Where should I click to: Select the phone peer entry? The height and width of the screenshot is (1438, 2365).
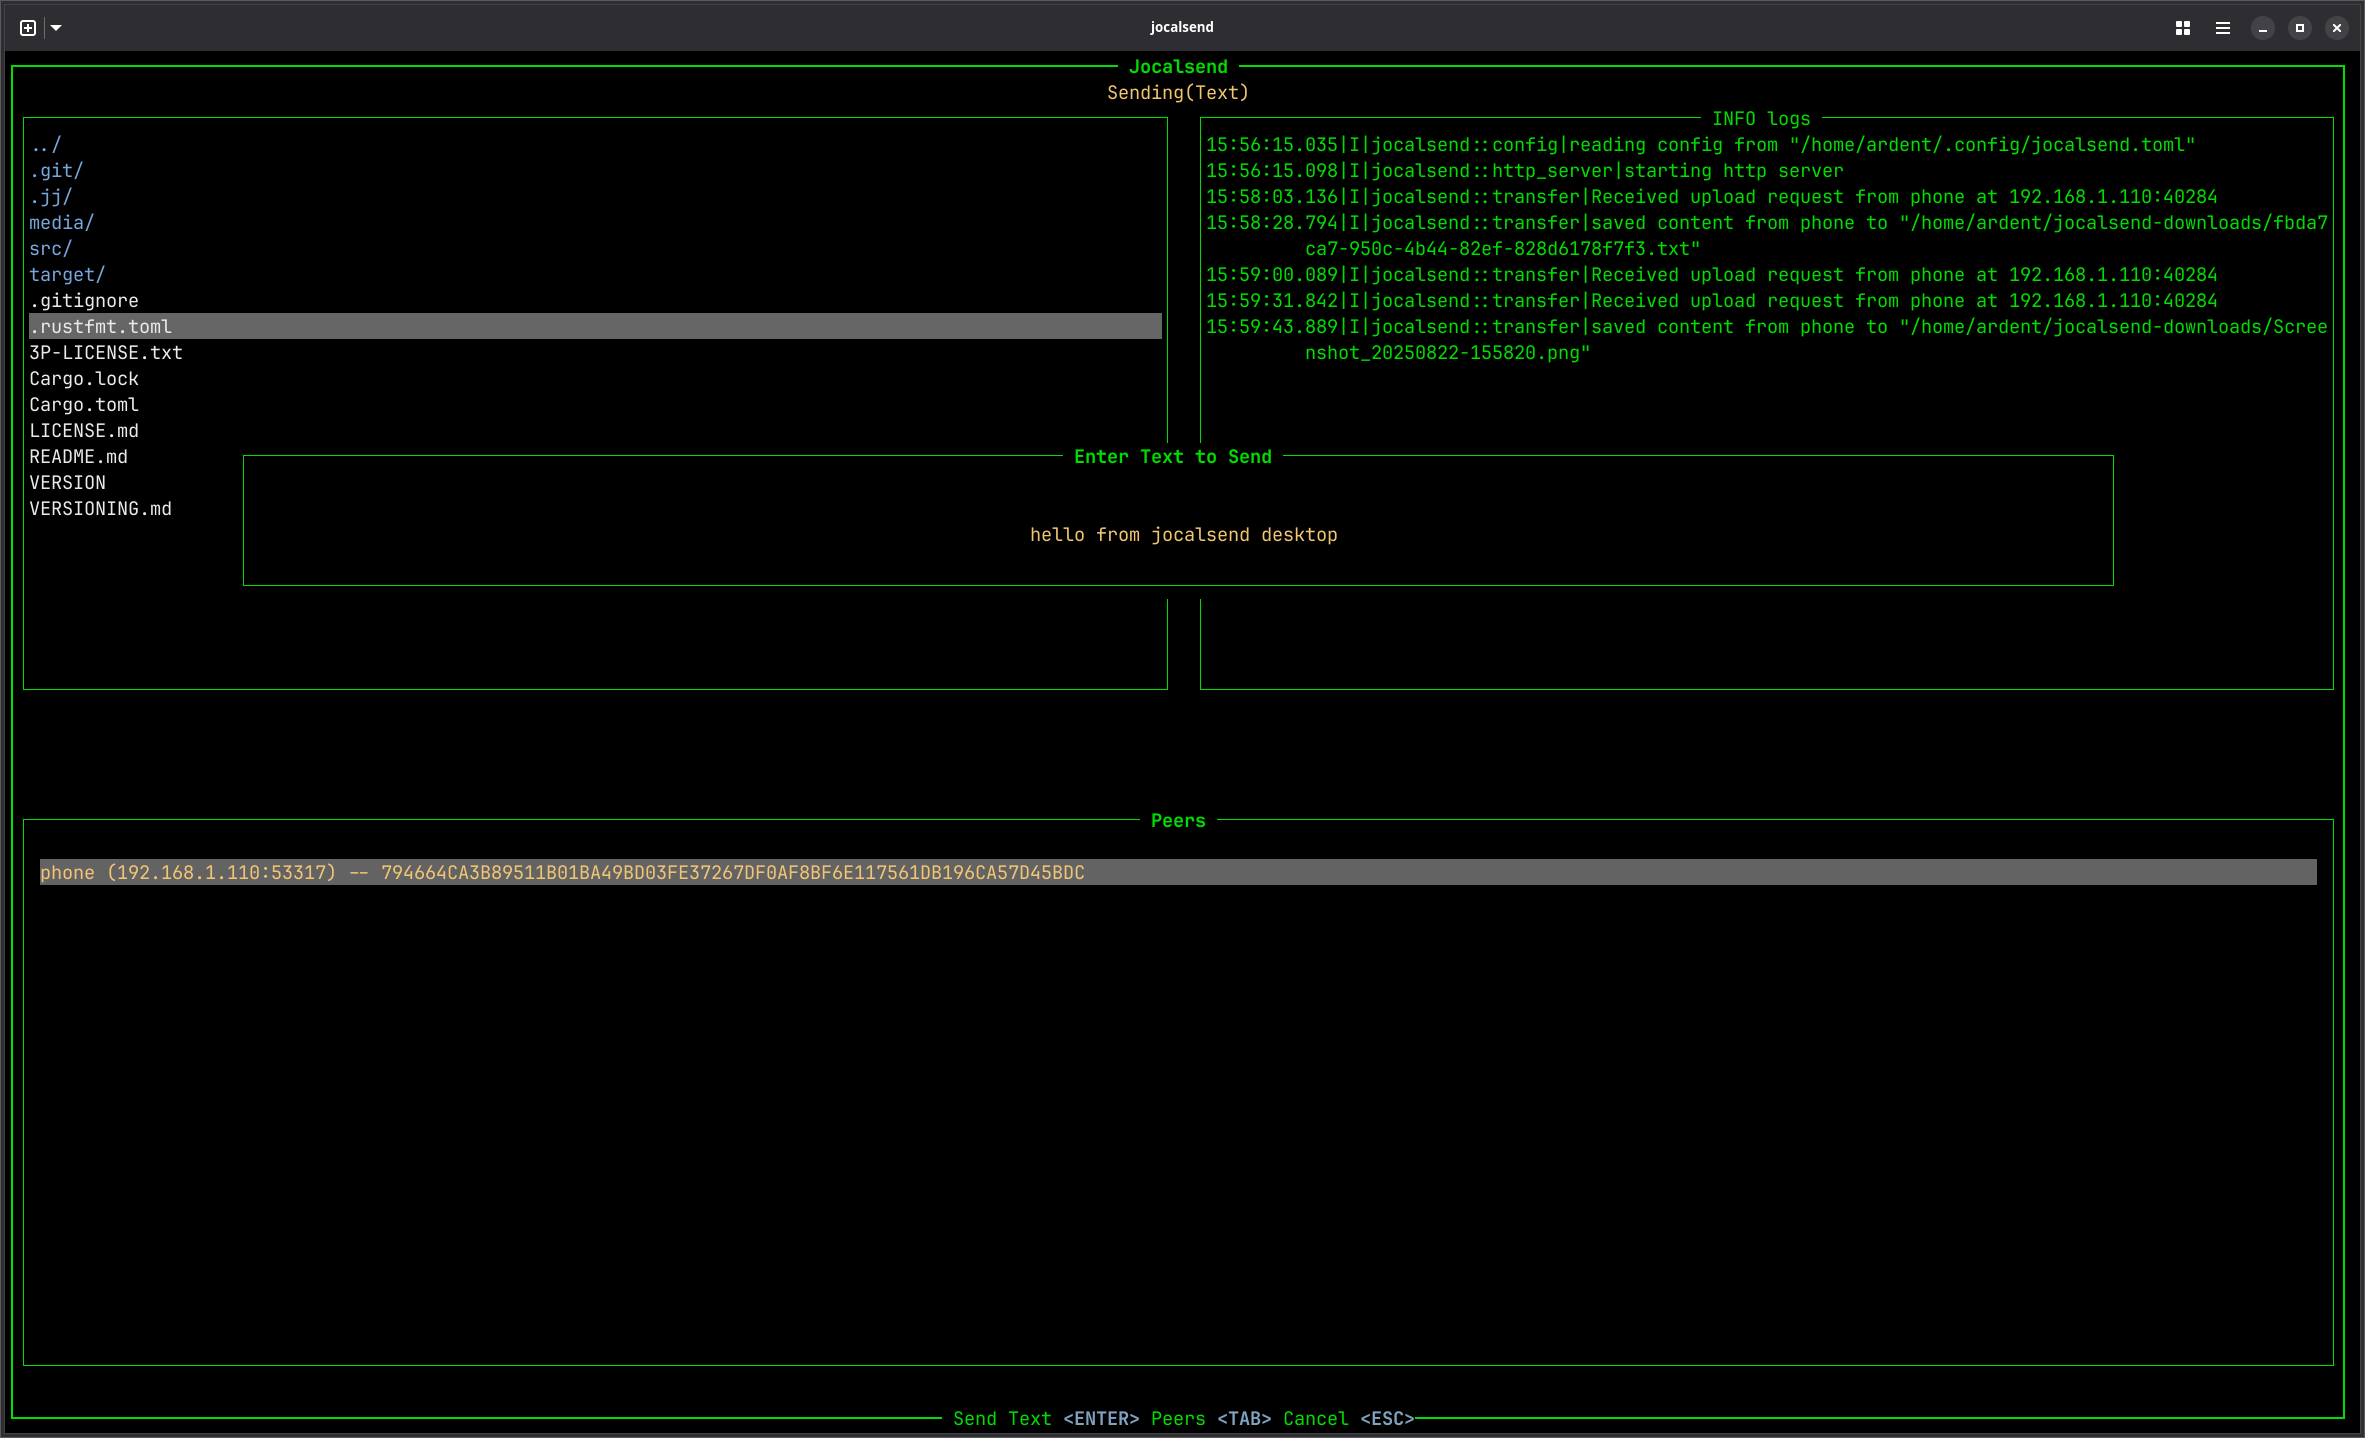[x=562, y=873]
